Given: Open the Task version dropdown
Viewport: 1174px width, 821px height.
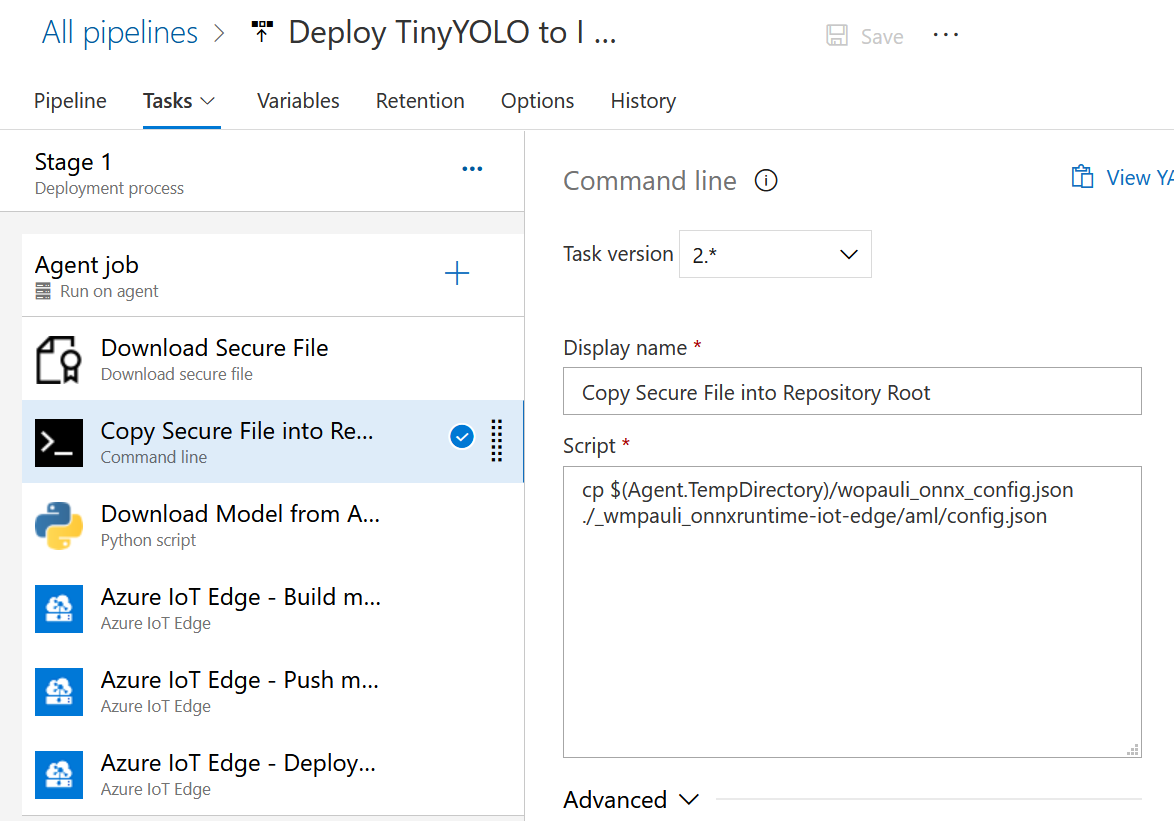Looking at the screenshot, I should (x=775, y=255).
